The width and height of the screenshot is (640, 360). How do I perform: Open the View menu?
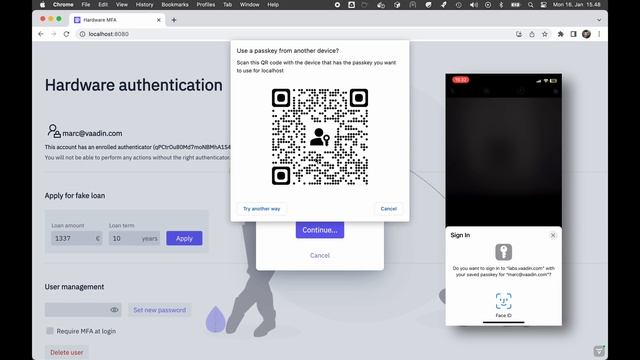[122, 5]
